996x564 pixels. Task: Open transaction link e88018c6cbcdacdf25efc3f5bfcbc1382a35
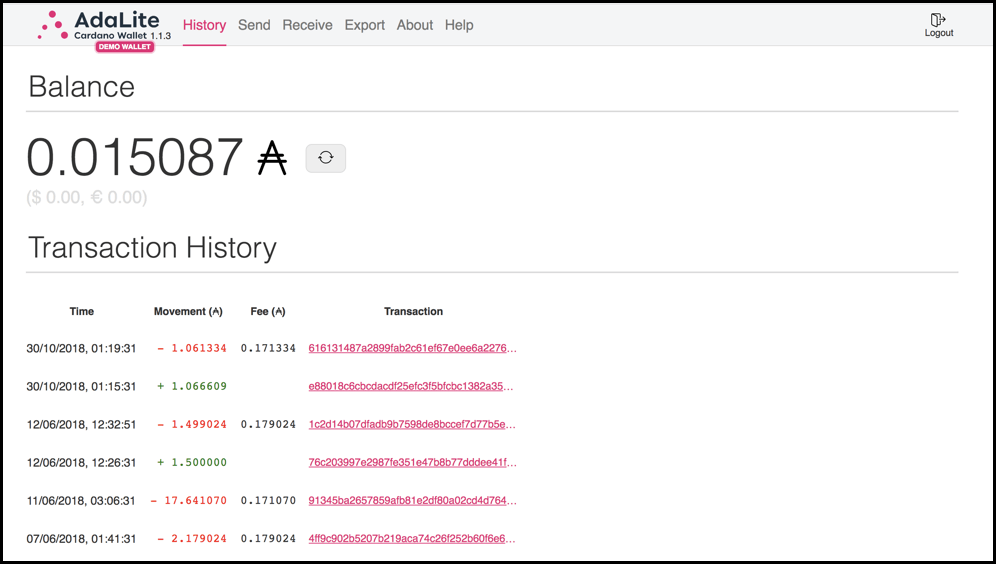point(412,386)
